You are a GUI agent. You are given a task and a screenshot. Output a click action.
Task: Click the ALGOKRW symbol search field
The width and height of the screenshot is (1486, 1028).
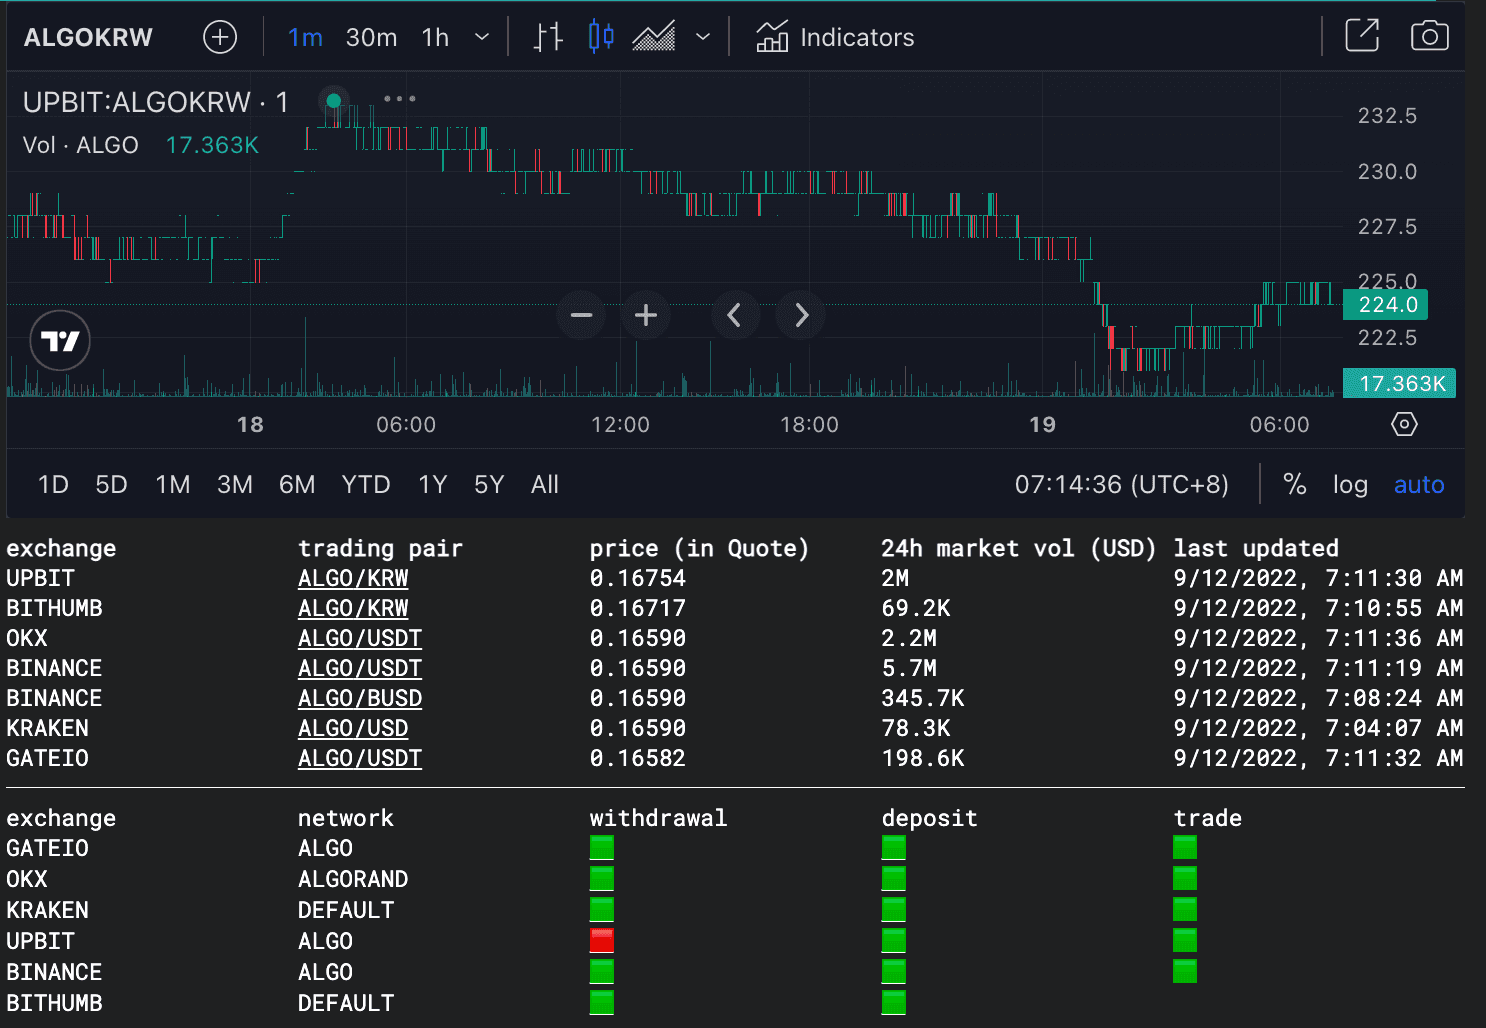[x=88, y=37]
